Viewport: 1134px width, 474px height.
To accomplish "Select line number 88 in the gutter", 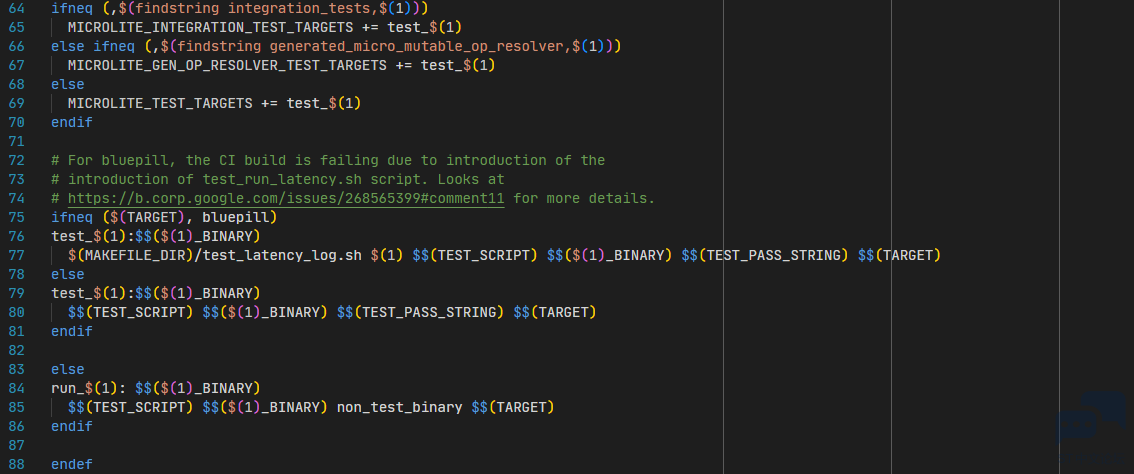I will click(x=17, y=464).
